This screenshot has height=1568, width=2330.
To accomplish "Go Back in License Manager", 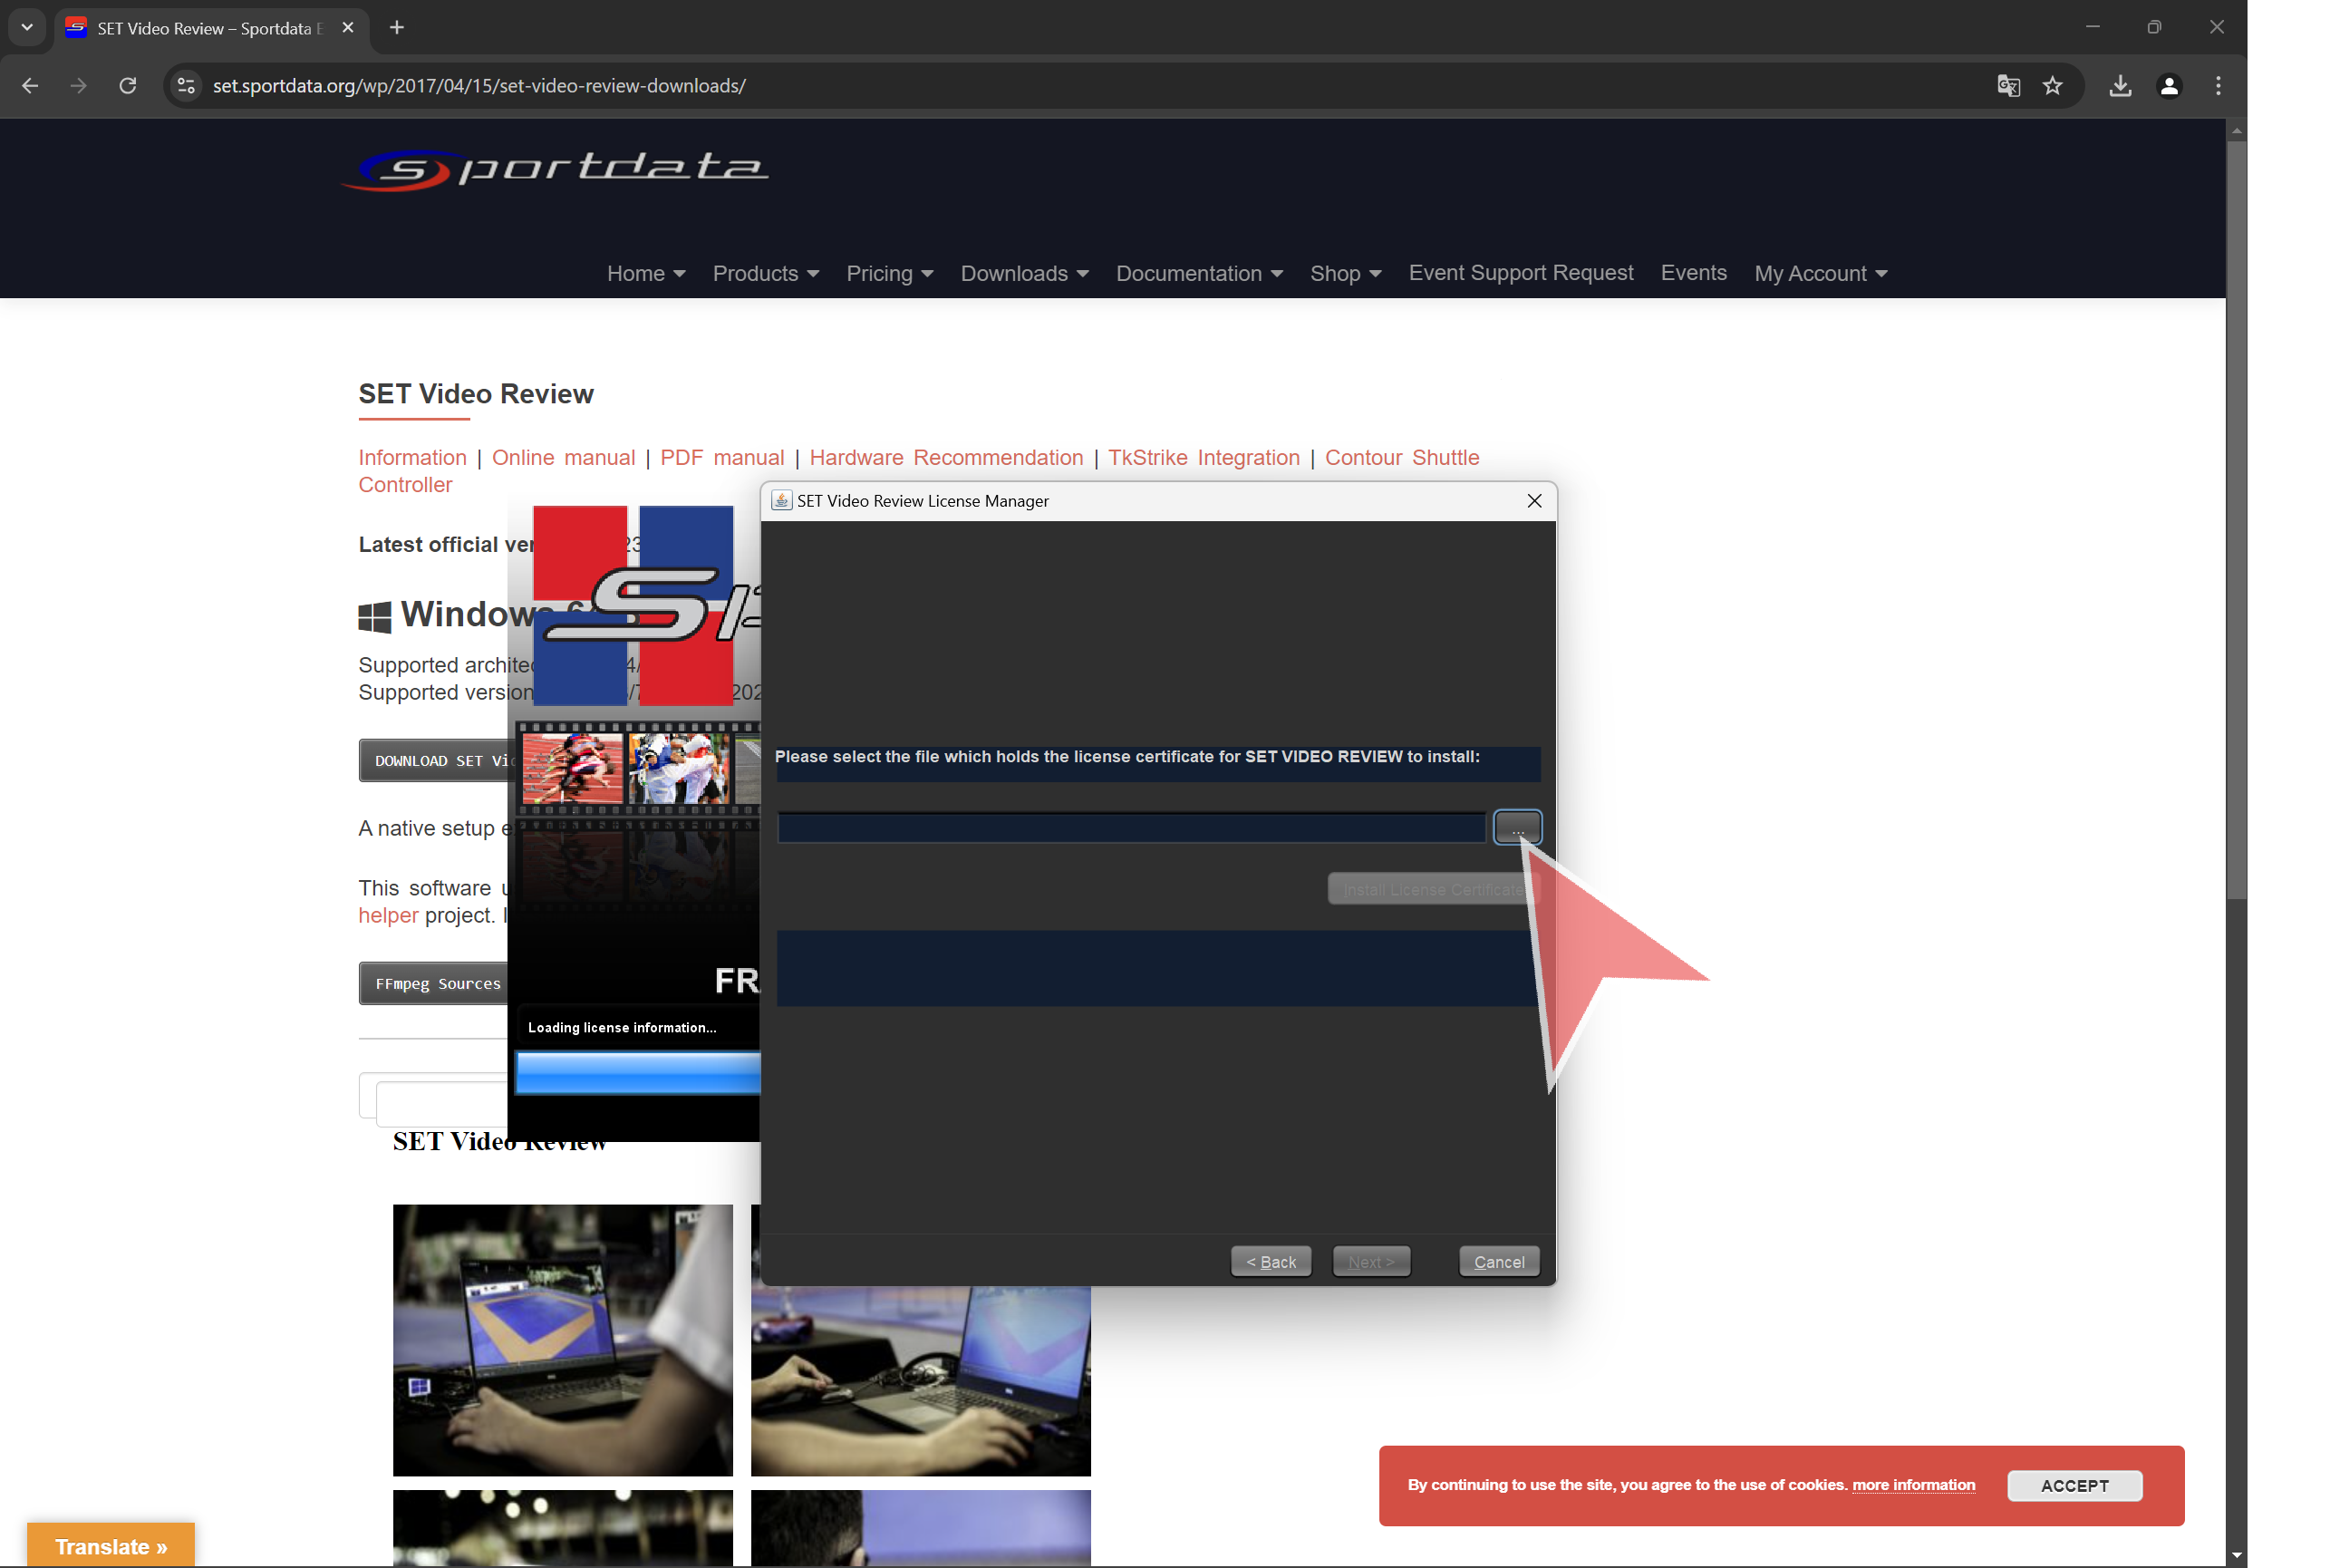I will 1270,1261.
